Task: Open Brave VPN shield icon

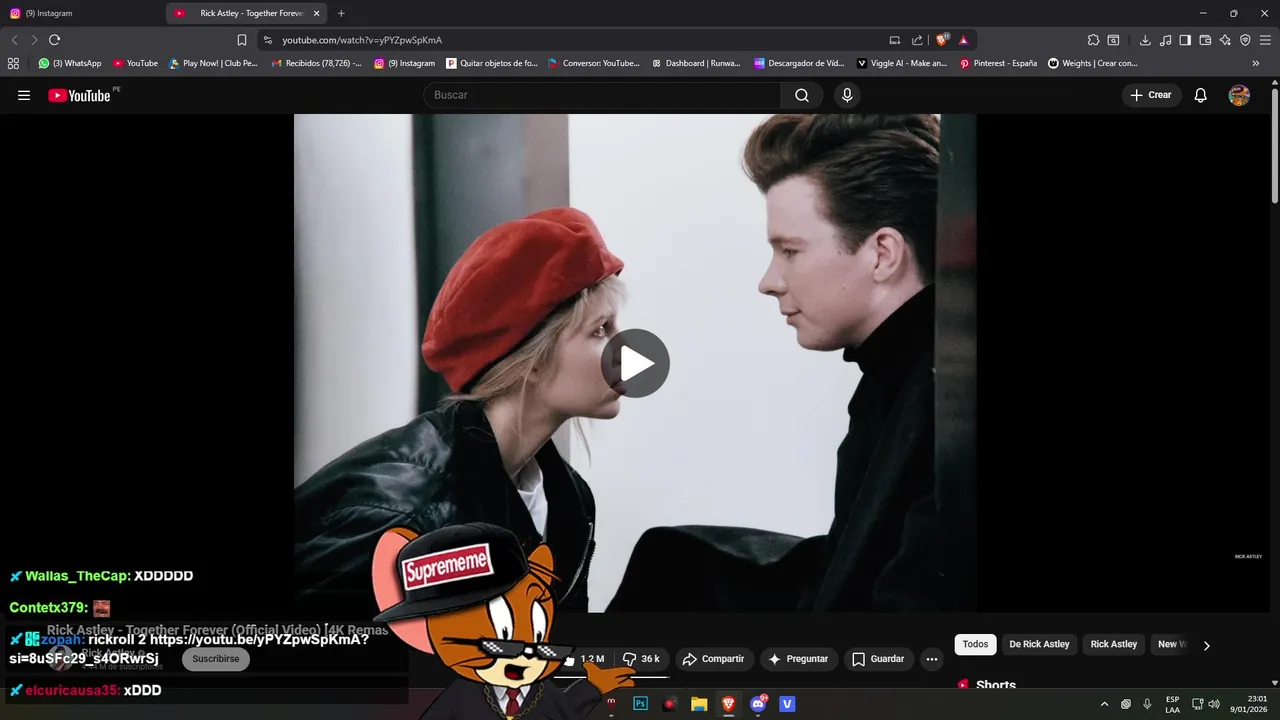Action: [x=1245, y=40]
